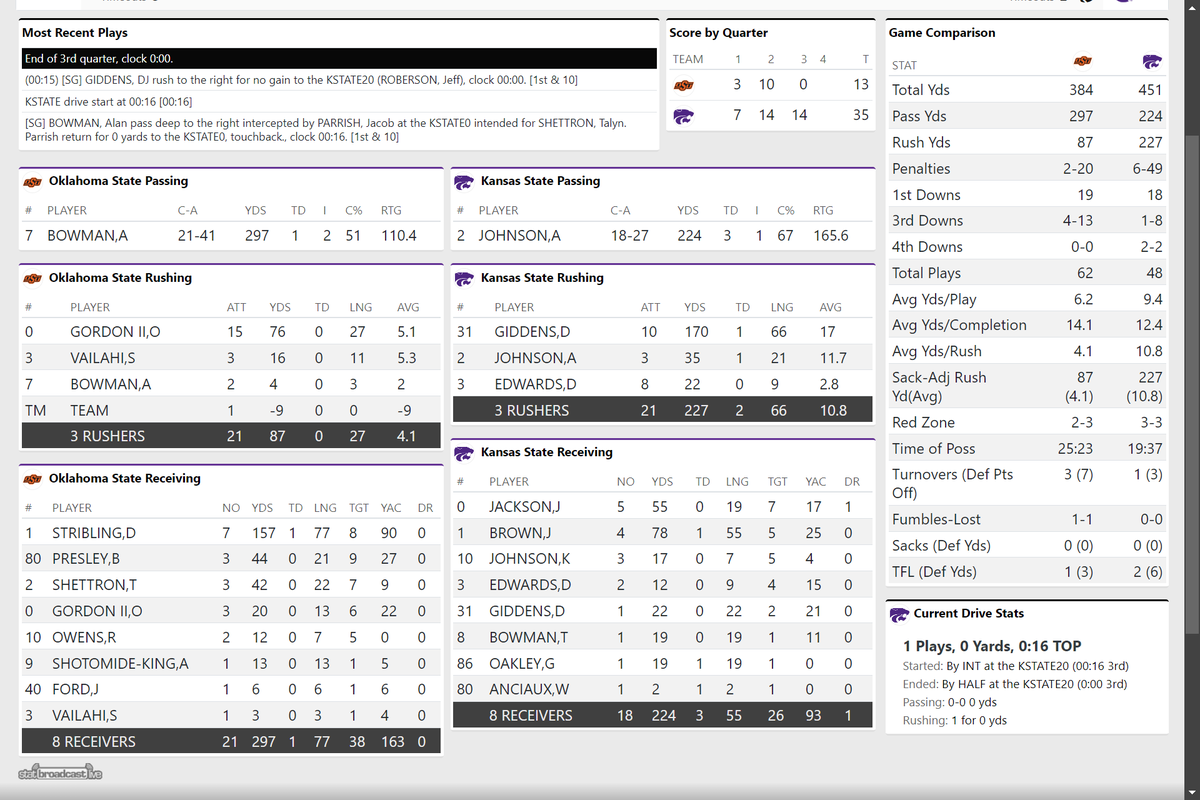The width and height of the screenshot is (1200, 800).
Task: Click the Oklahoma State logo in Score by Quarter
Action: (684, 85)
